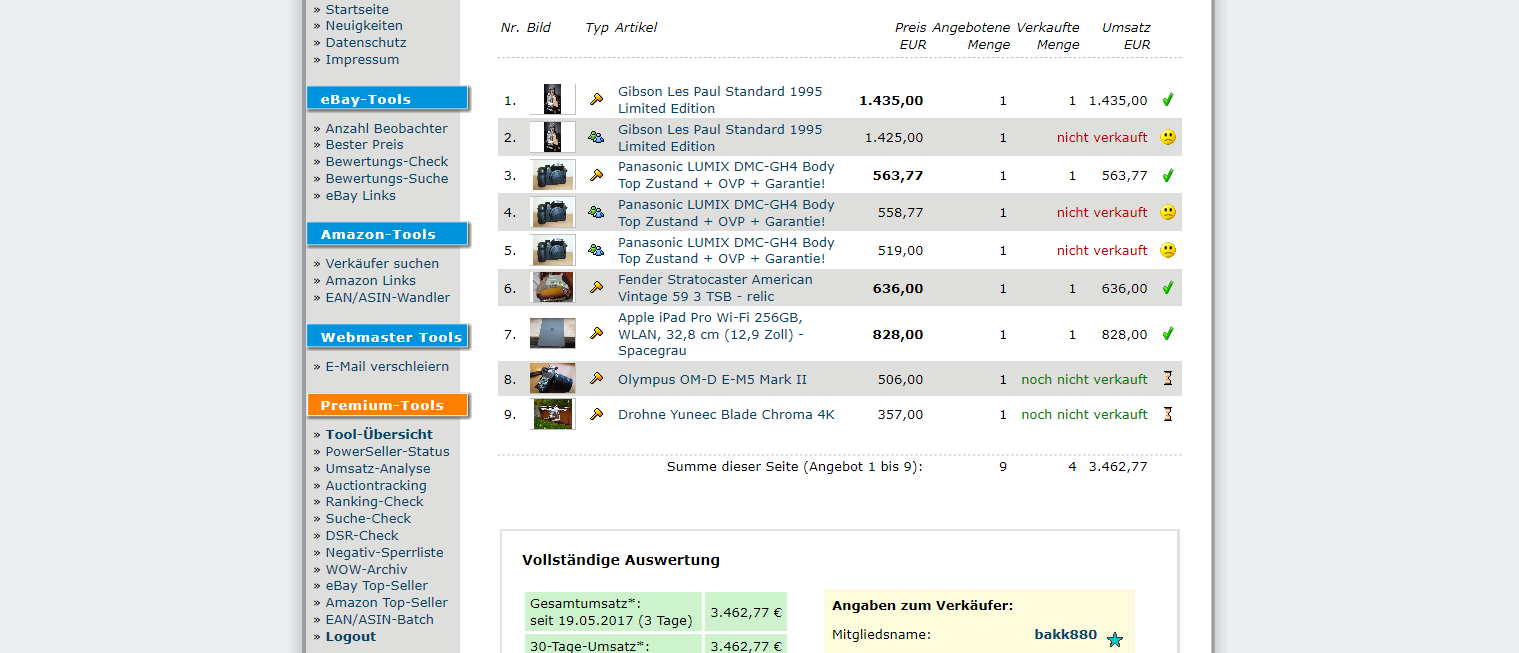Open the Fender Stratocaster thumbnail image
Viewport: 1519px width, 653px height.
tap(553, 288)
